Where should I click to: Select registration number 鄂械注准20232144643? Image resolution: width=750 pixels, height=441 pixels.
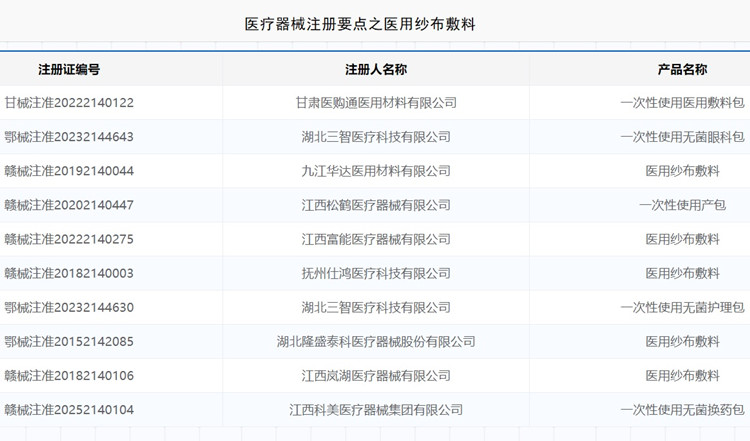[x=69, y=137]
